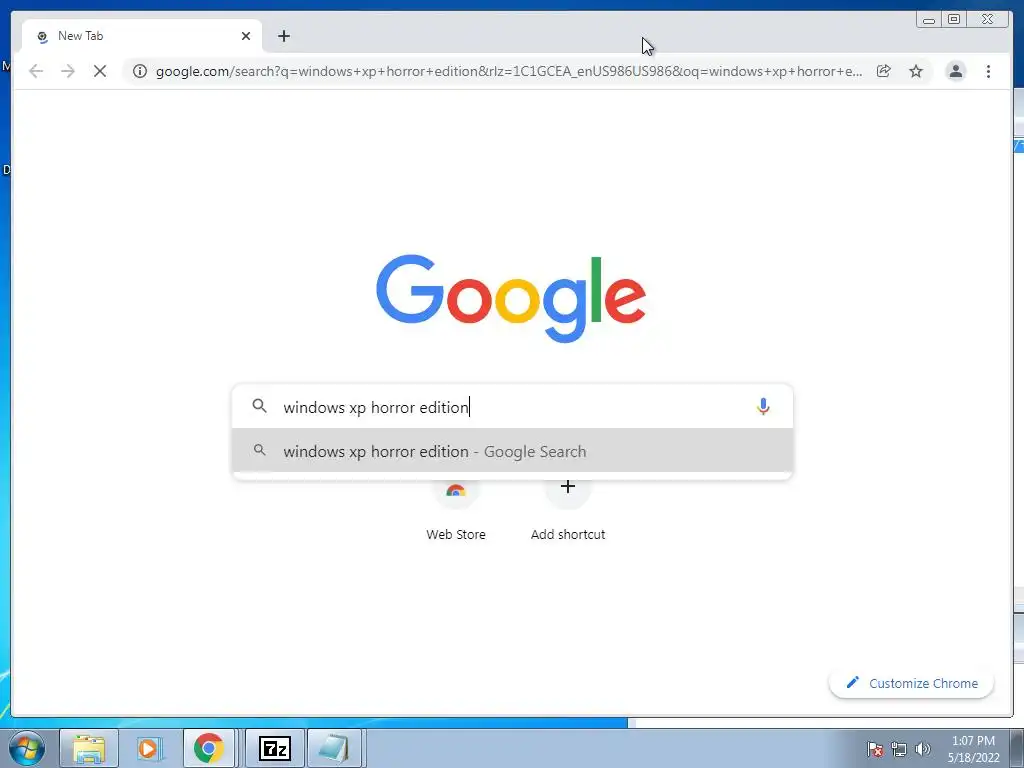The height and width of the screenshot is (768, 1024).
Task: Stop loading the page
Action: (x=100, y=71)
